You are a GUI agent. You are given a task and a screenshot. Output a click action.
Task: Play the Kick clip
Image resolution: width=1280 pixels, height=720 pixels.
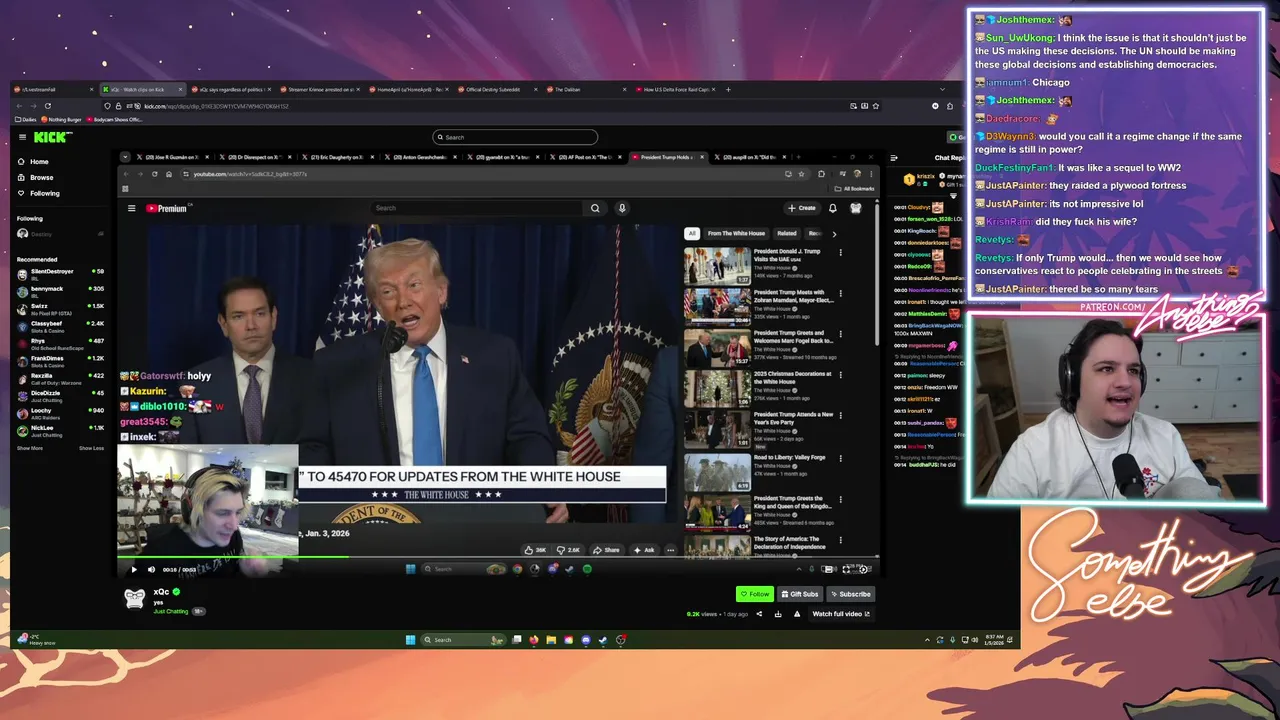(x=134, y=570)
